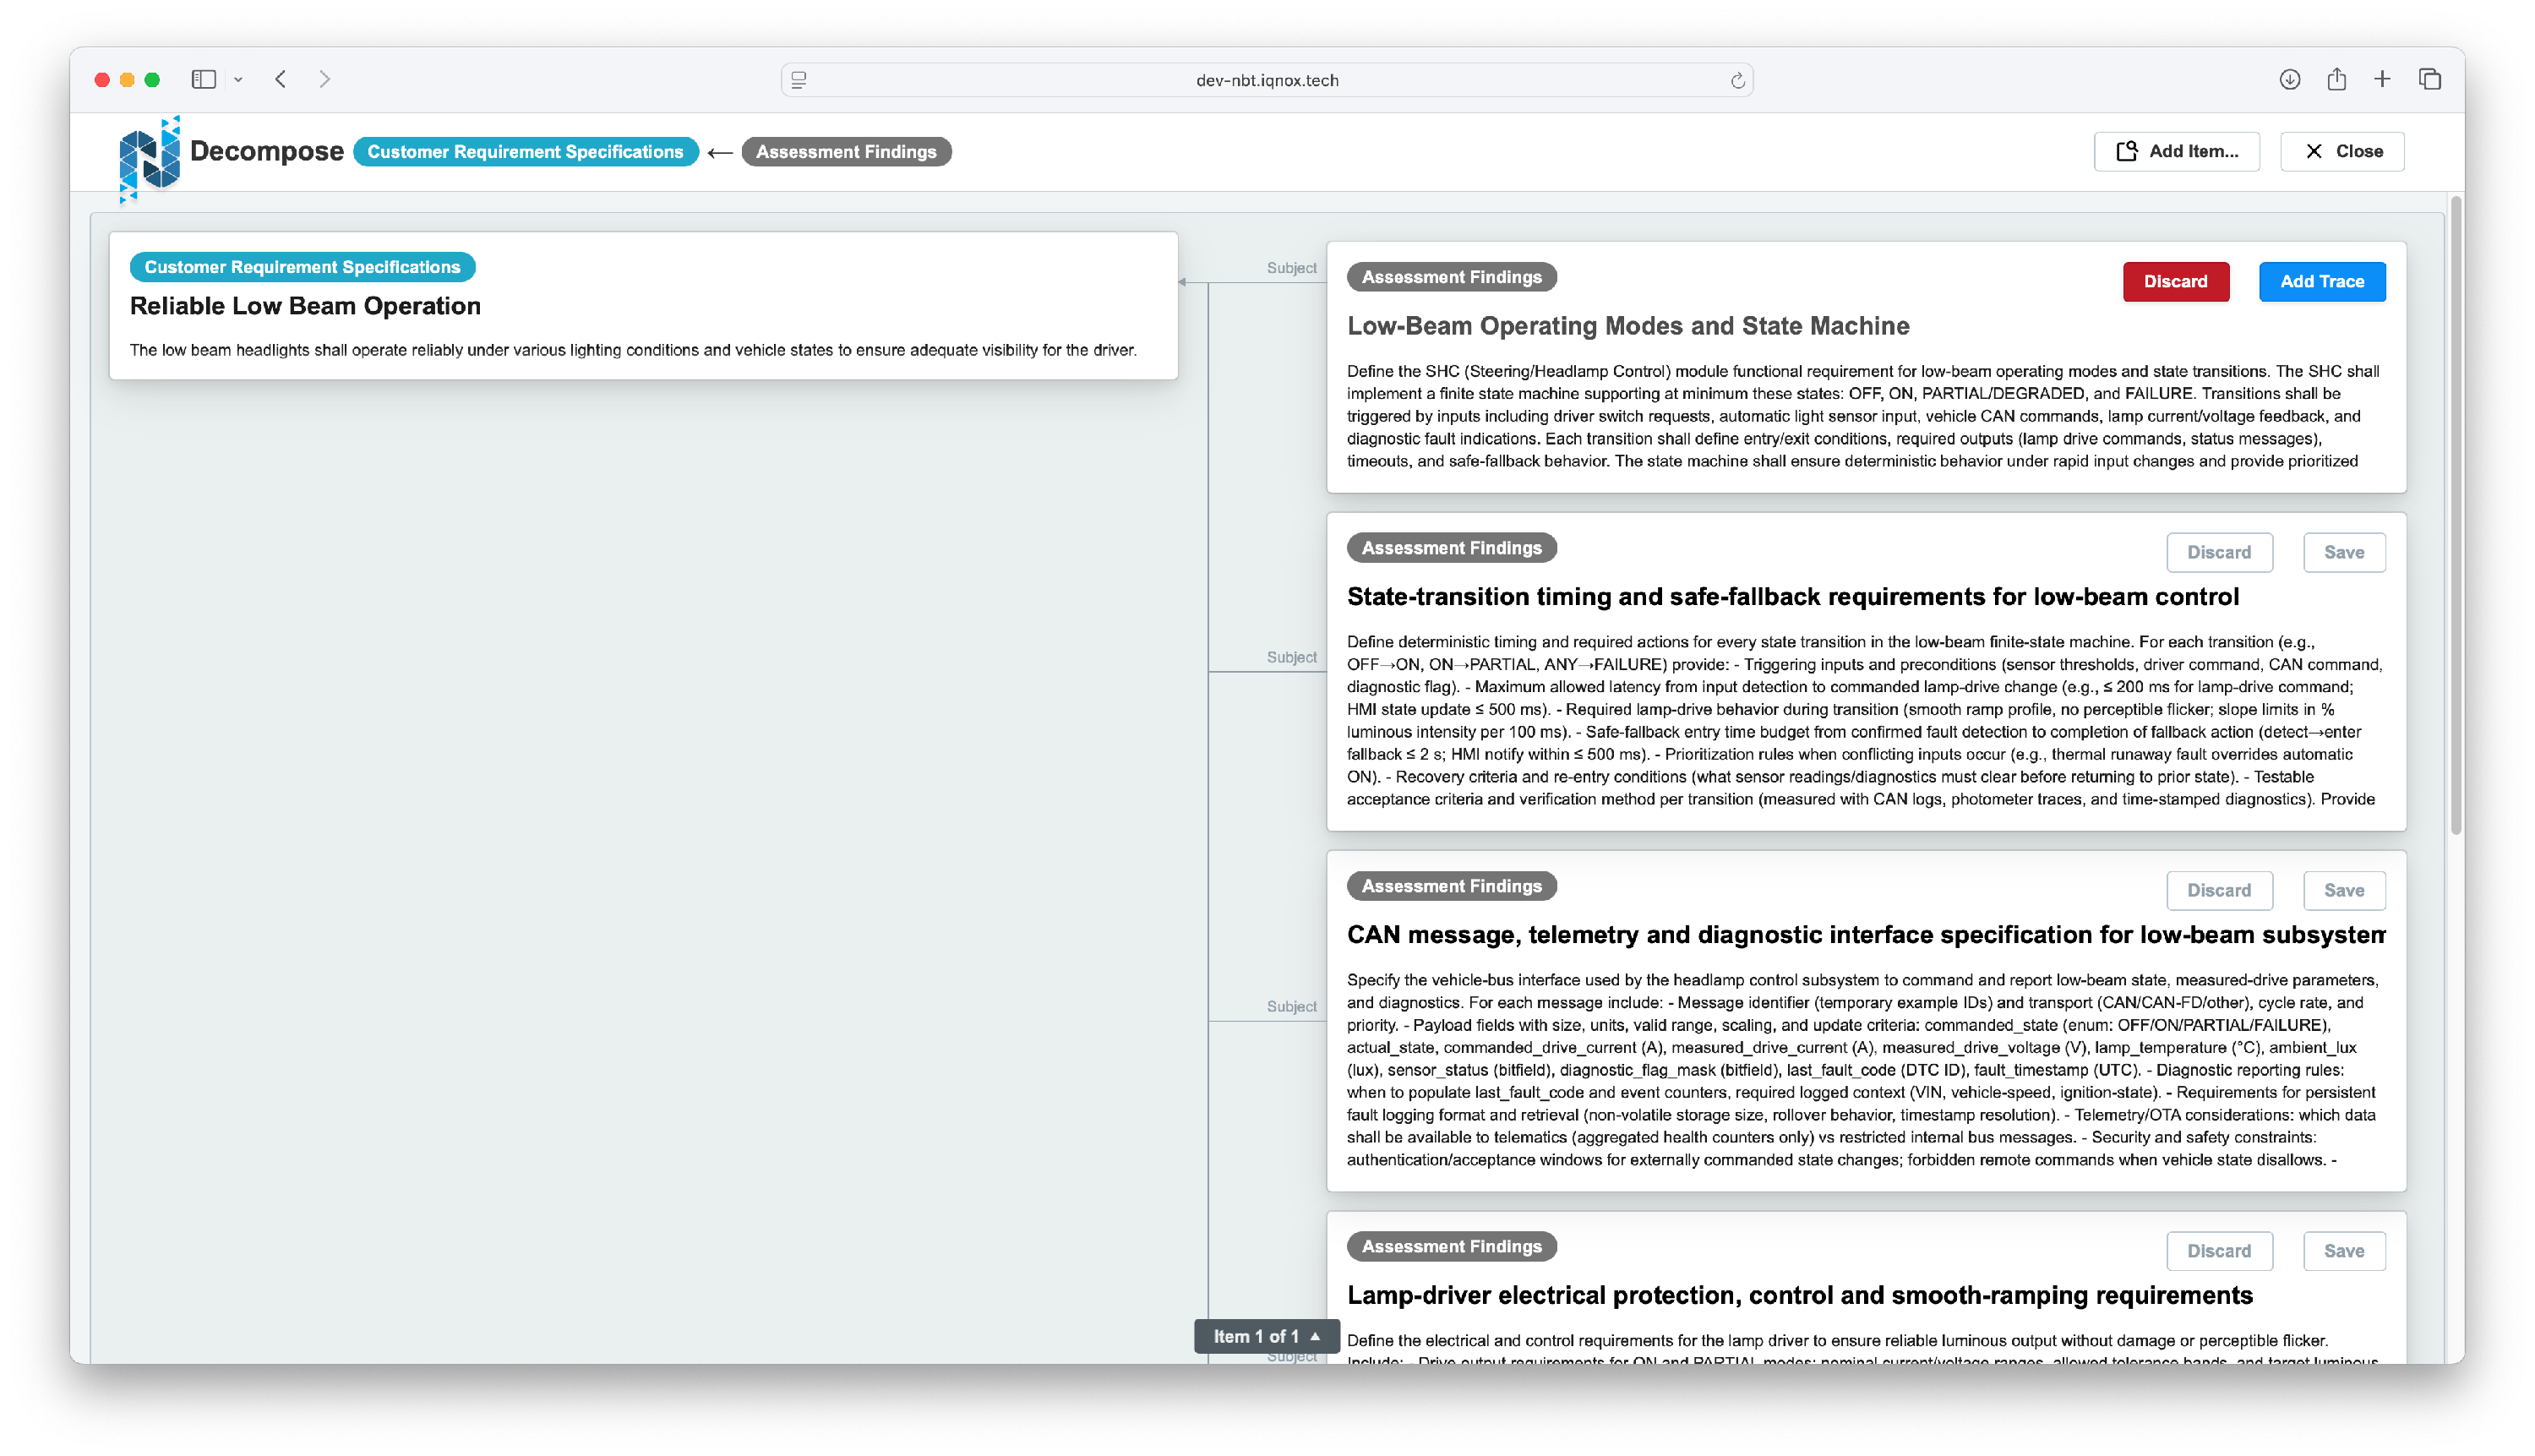Discard the CAN message finding
The height and width of the screenshot is (1456, 2535).
2218,890
